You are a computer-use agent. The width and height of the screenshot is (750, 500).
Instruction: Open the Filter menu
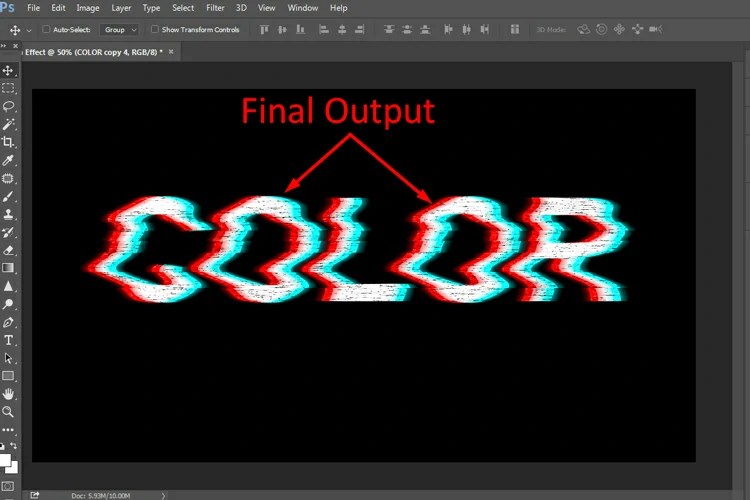click(x=215, y=8)
